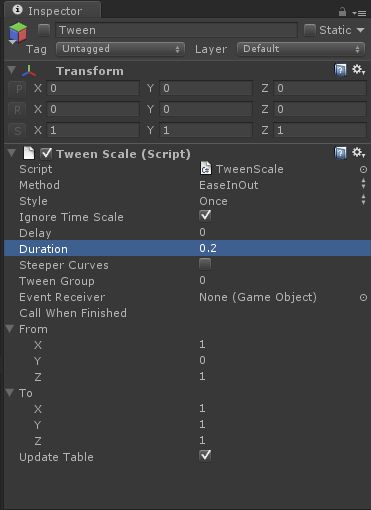Click Script field object picker circle

(363, 169)
